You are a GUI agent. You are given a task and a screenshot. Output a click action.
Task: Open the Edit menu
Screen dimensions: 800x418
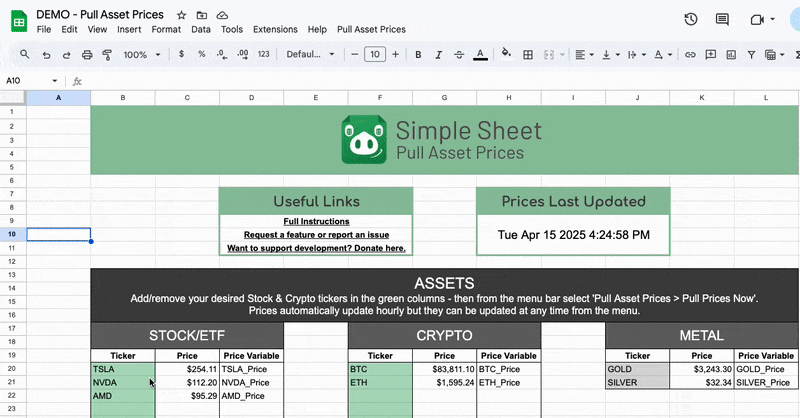69,30
